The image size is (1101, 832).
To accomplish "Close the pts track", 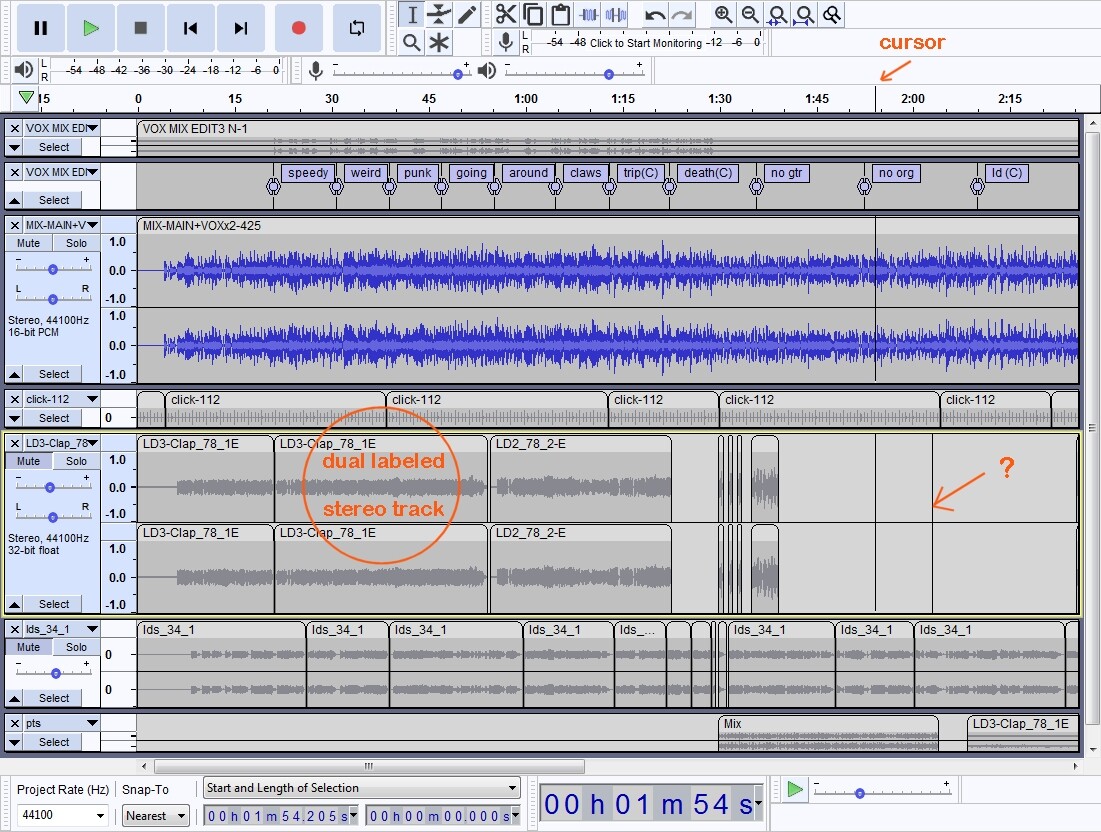I will [x=15, y=723].
